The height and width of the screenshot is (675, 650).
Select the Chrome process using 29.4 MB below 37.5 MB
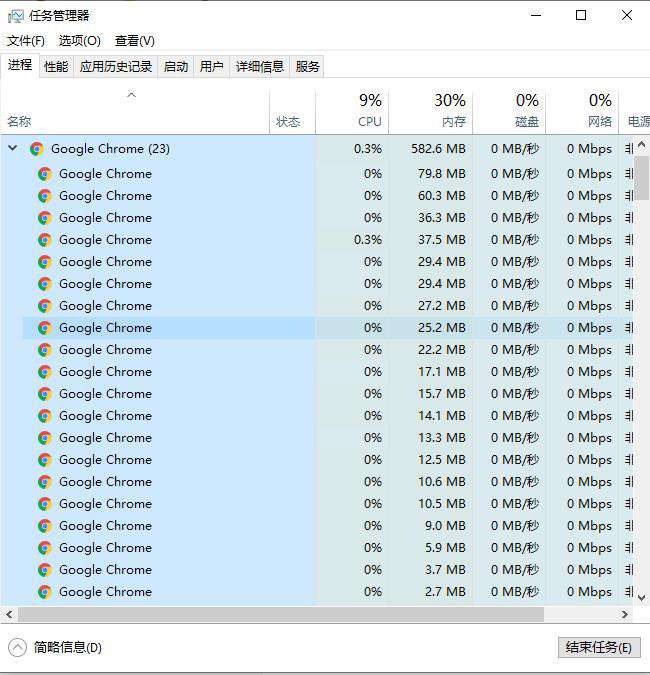click(x=316, y=262)
